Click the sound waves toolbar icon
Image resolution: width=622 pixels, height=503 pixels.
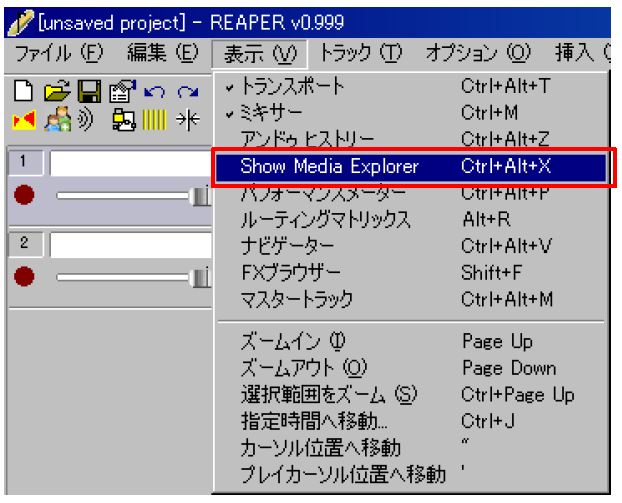86,119
